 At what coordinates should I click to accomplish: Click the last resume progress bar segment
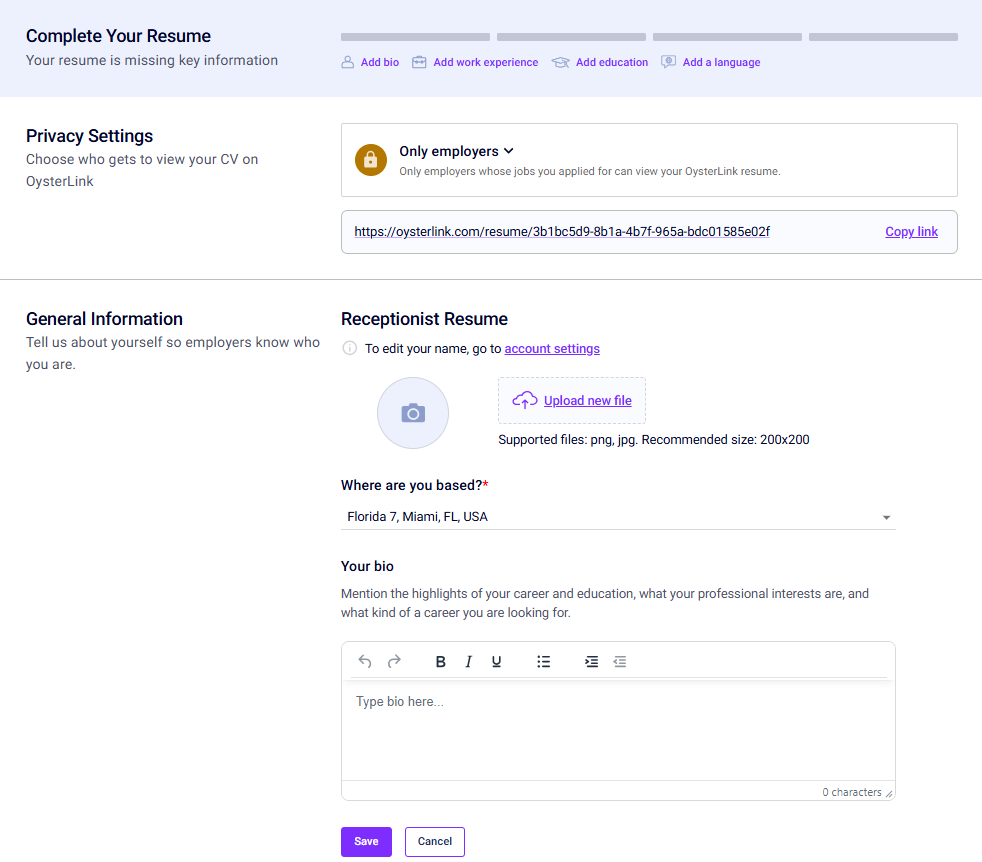pyautogui.click(x=883, y=37)
